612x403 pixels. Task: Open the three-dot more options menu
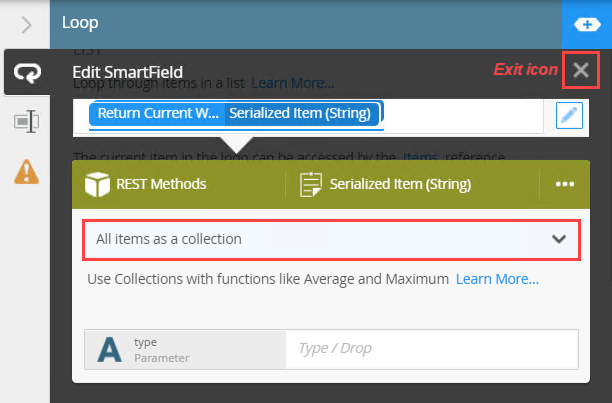click(x=565, y=184)
